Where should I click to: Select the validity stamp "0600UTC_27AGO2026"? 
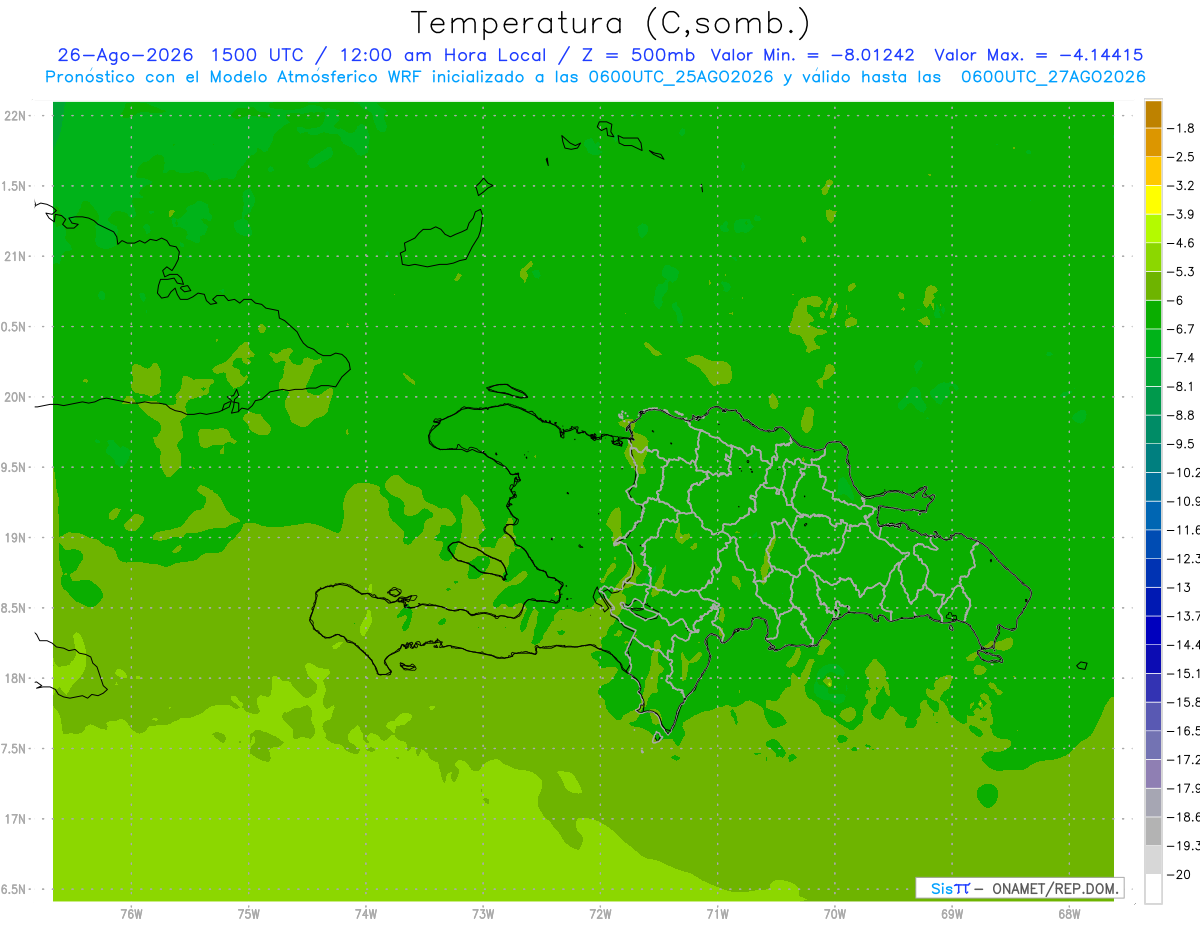[x=1053, y=77]
